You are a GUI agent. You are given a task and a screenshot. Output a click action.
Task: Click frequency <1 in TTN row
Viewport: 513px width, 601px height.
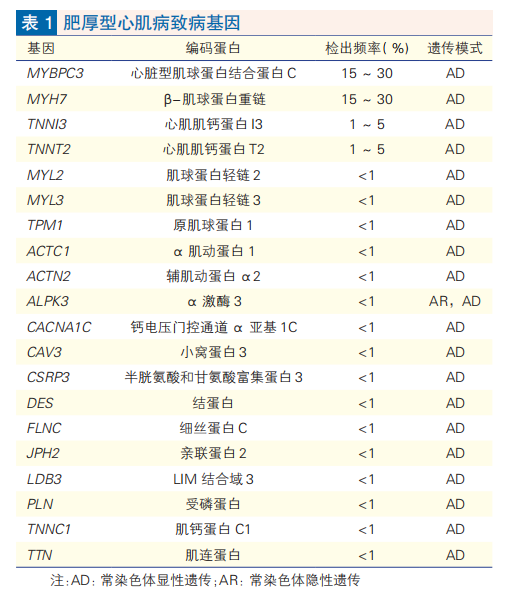(x=366, y=555)
